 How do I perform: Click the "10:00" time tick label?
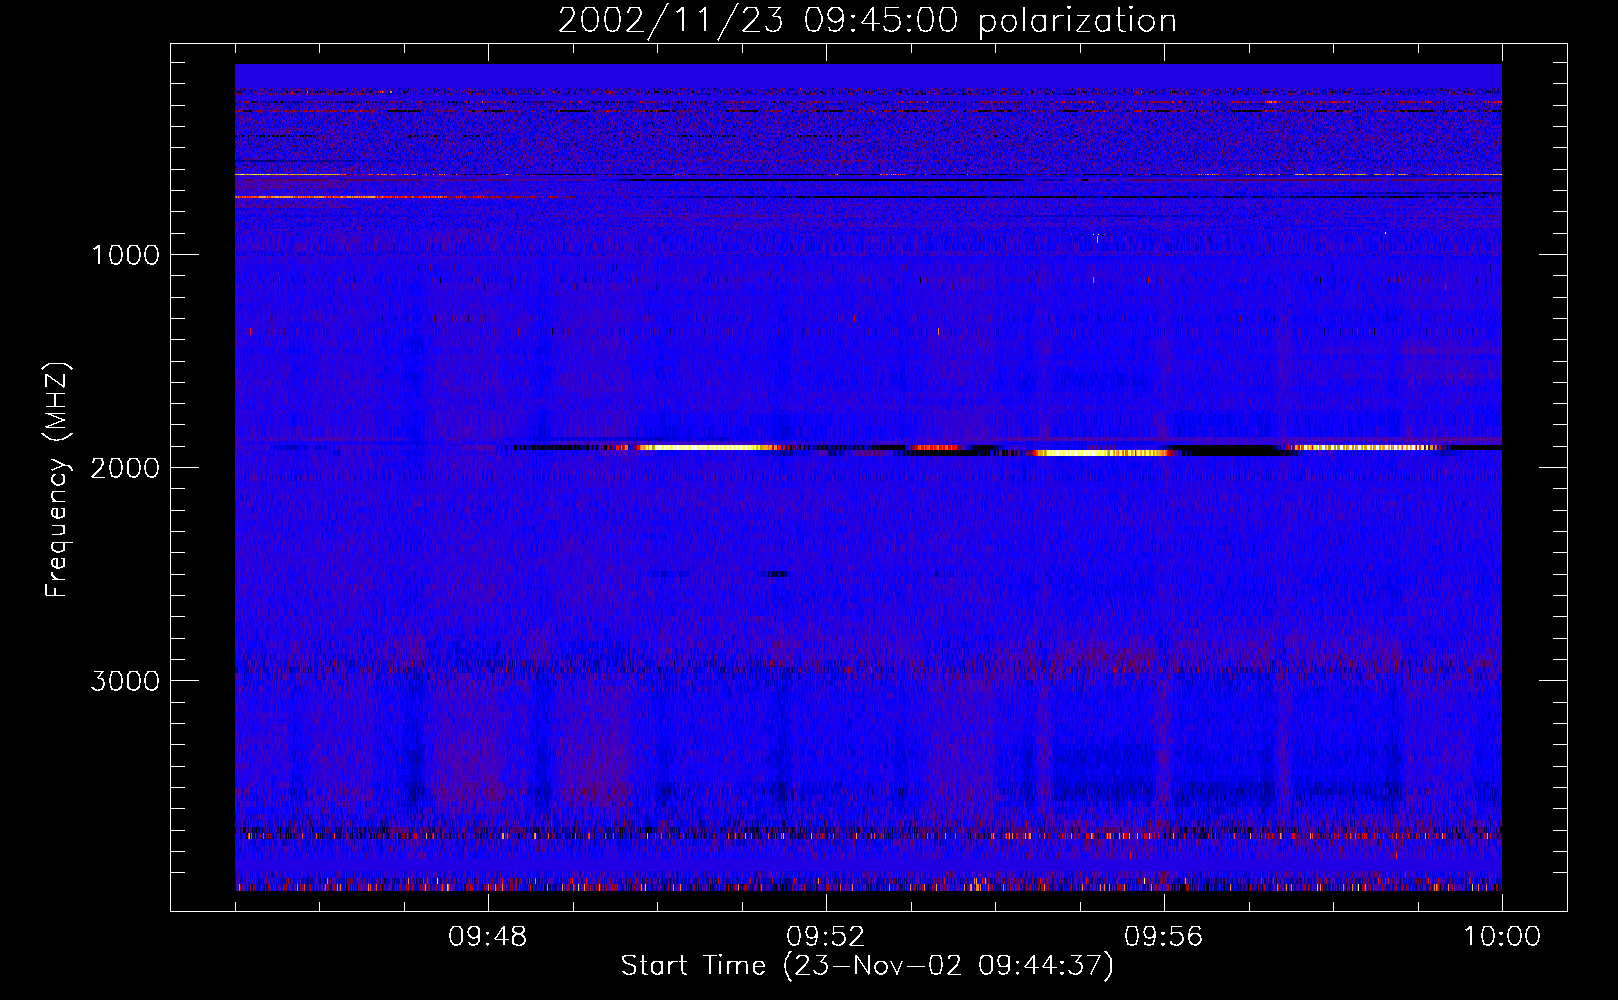tap(1501, 937)
